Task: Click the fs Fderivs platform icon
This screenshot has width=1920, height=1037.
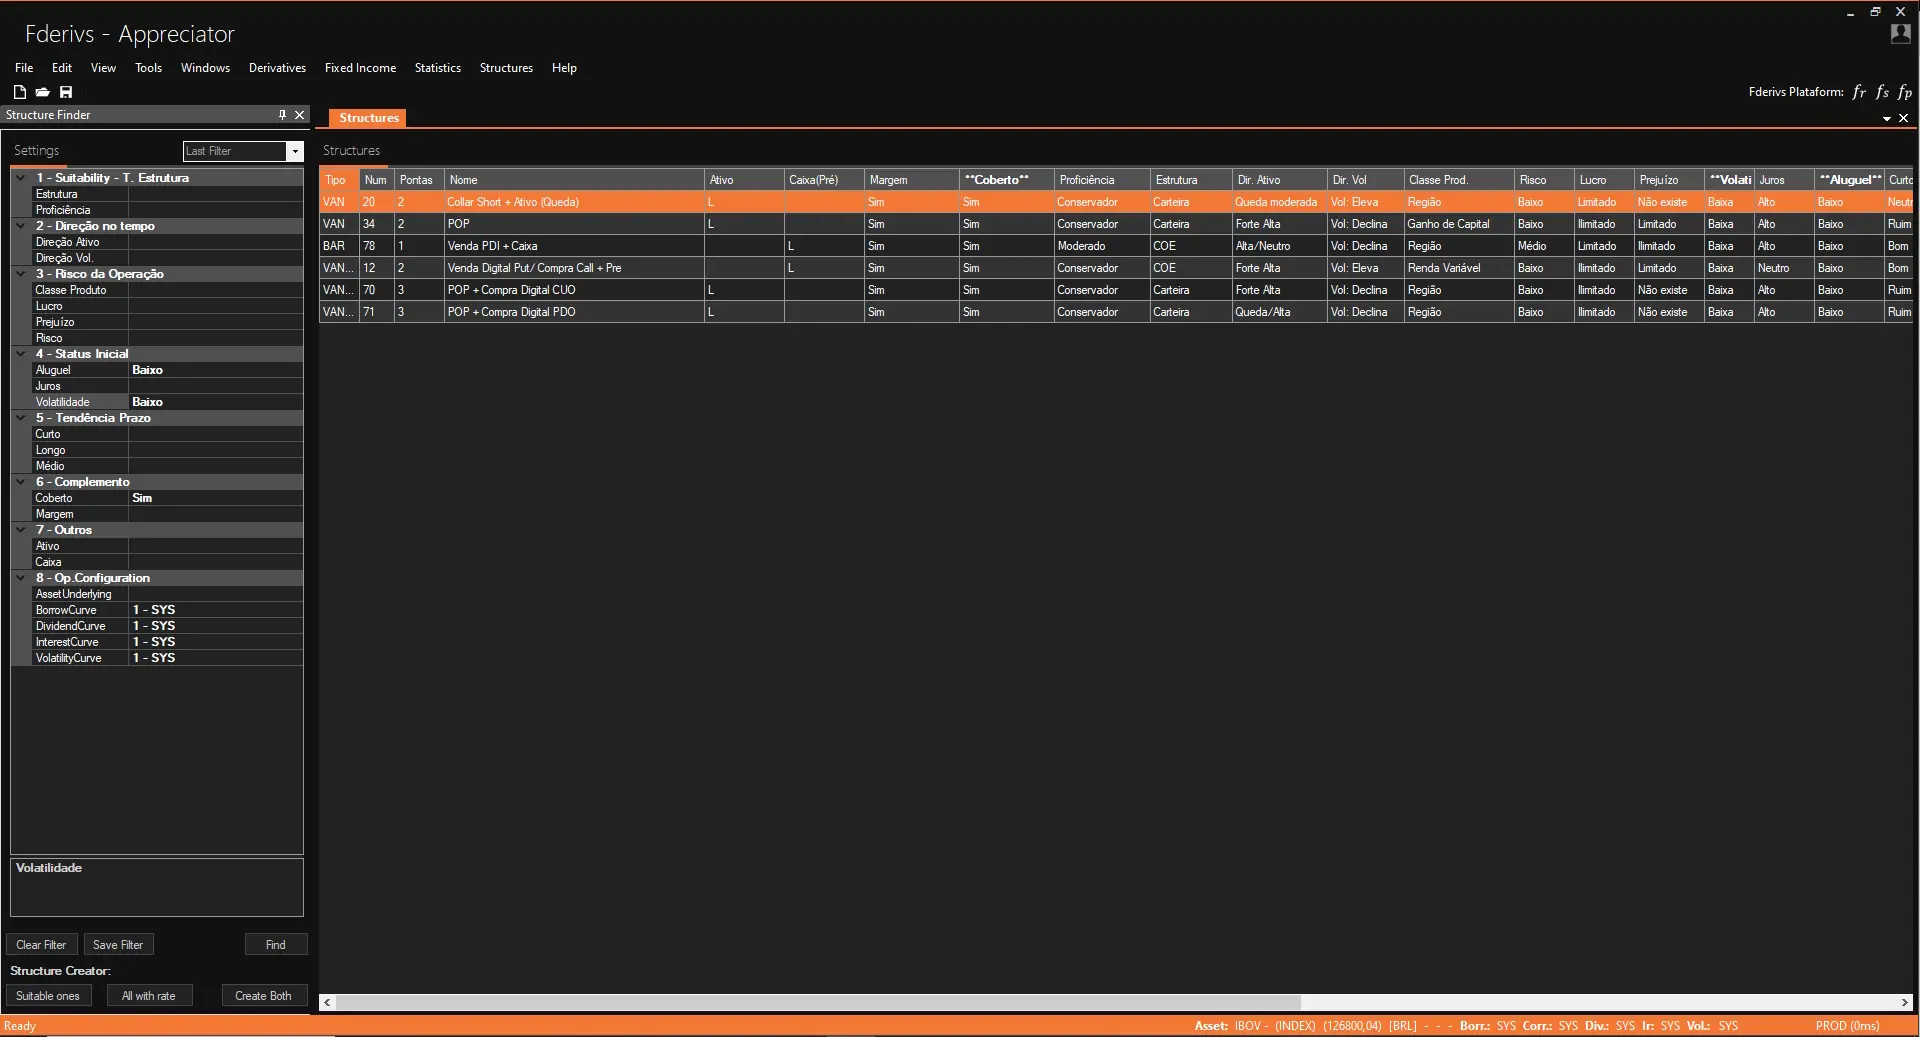Action: pyautogui.click(x=1882, y=92)
